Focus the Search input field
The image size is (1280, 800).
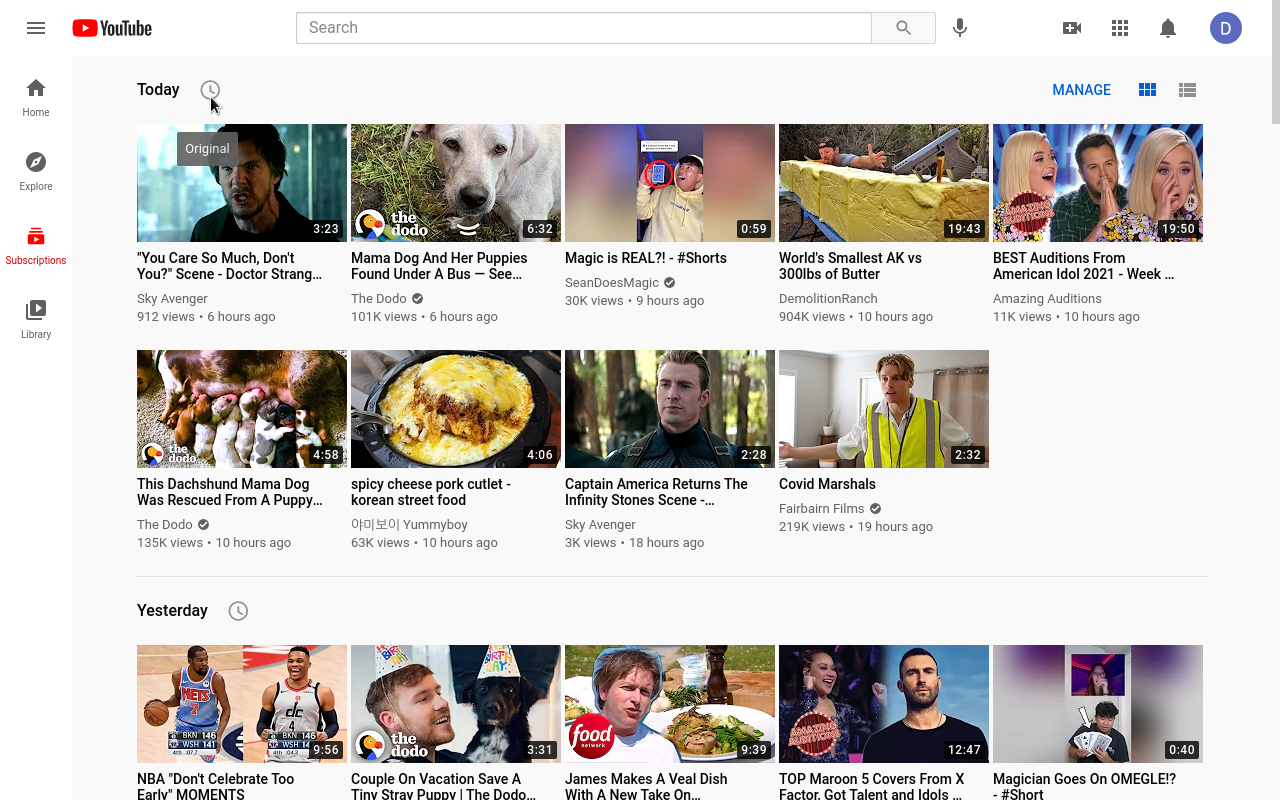click(584, 28)
